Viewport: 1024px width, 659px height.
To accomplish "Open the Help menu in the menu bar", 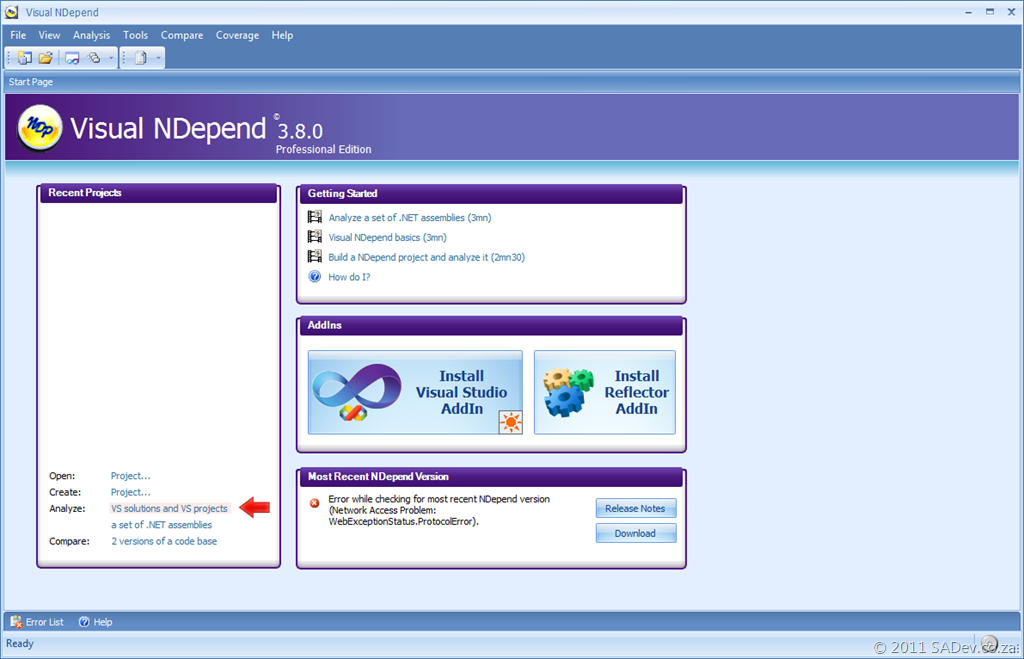I will click(x=282, y=35).
